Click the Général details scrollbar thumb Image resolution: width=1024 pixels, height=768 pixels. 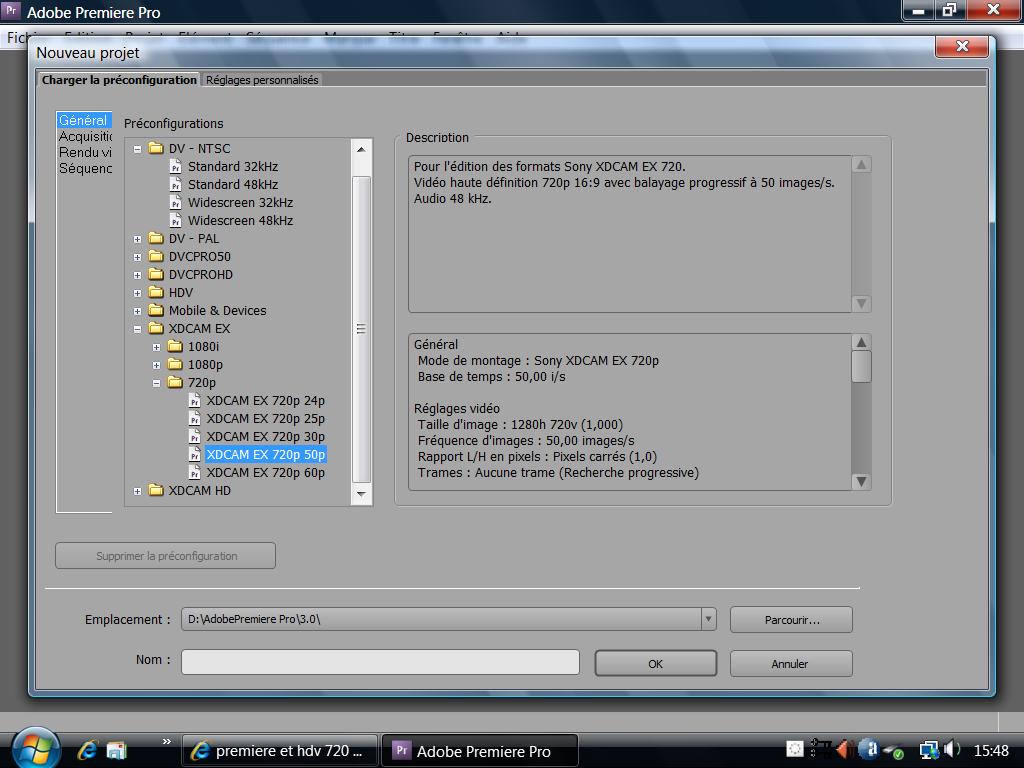click(x=861, y=367)
